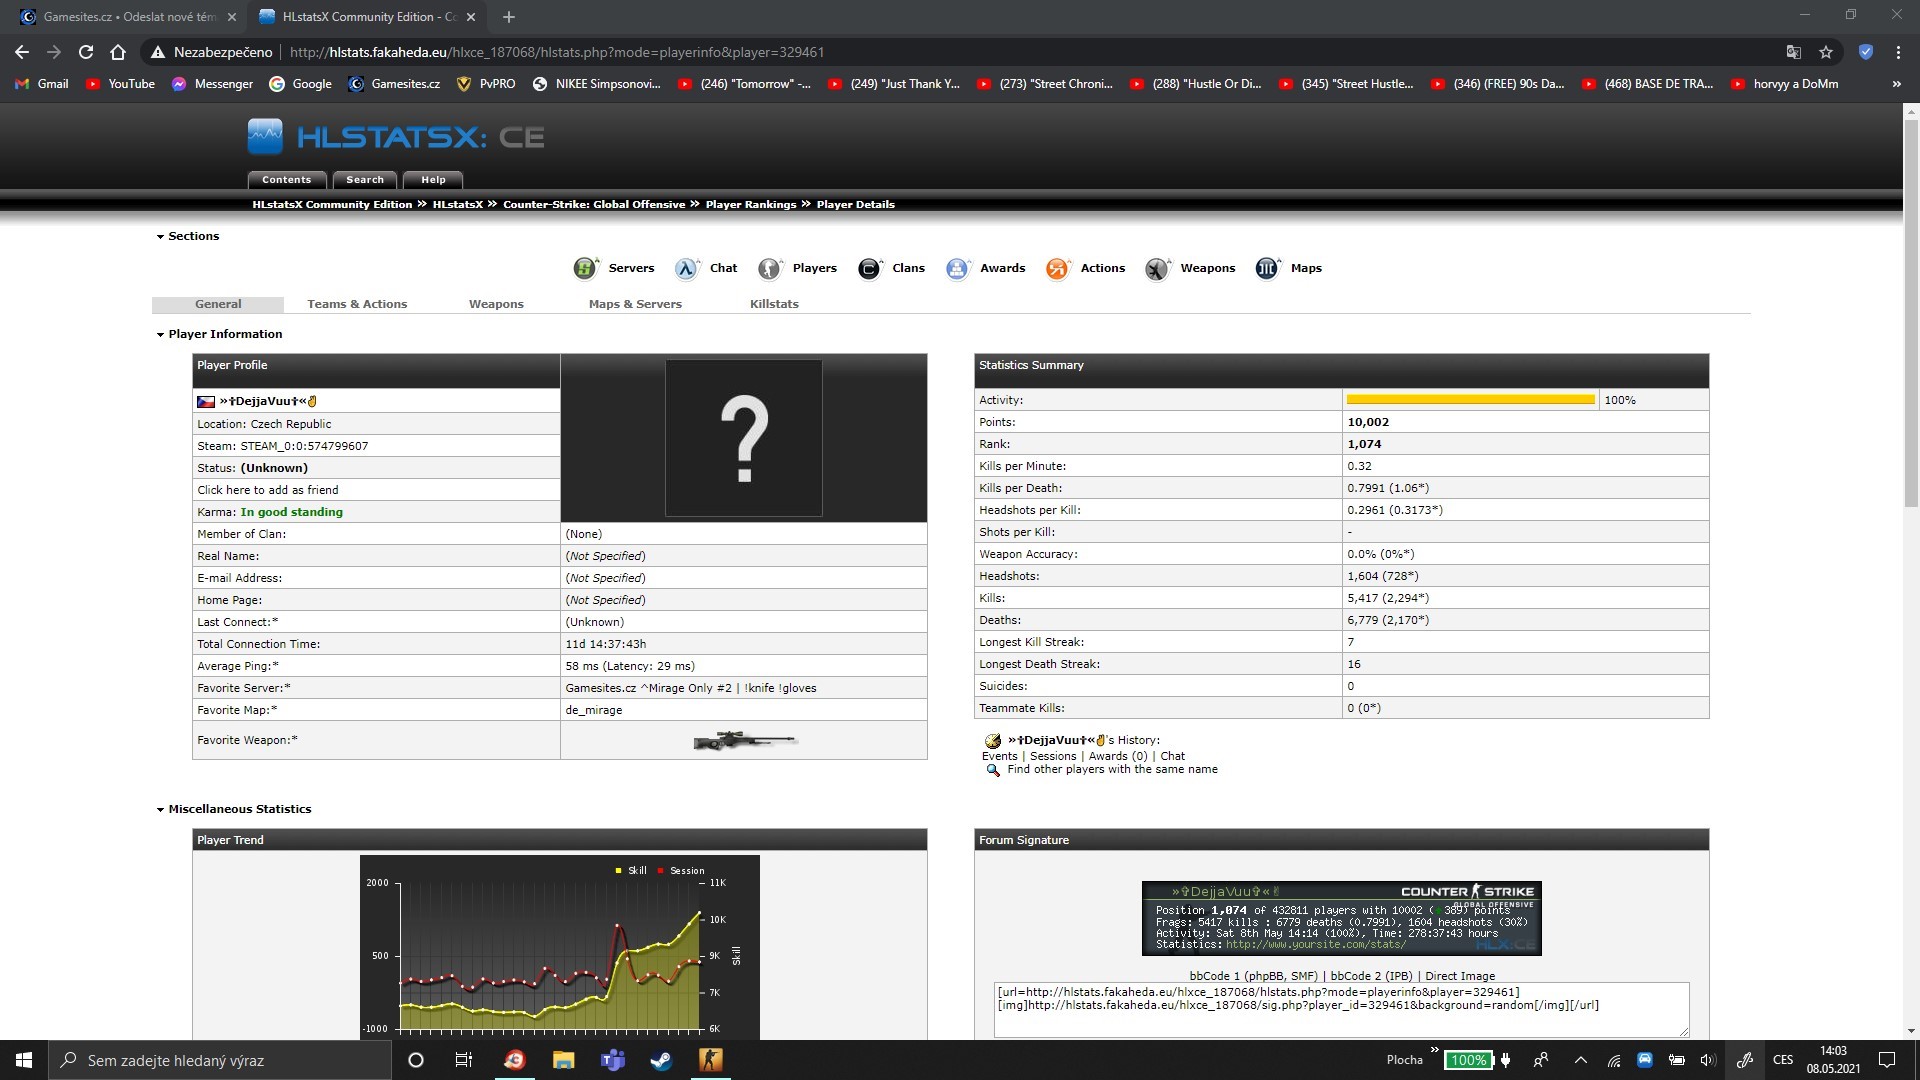Viewport: 1920px width, 1080px height.
Task: Open the Killstats tab
Action: (774, 304)
